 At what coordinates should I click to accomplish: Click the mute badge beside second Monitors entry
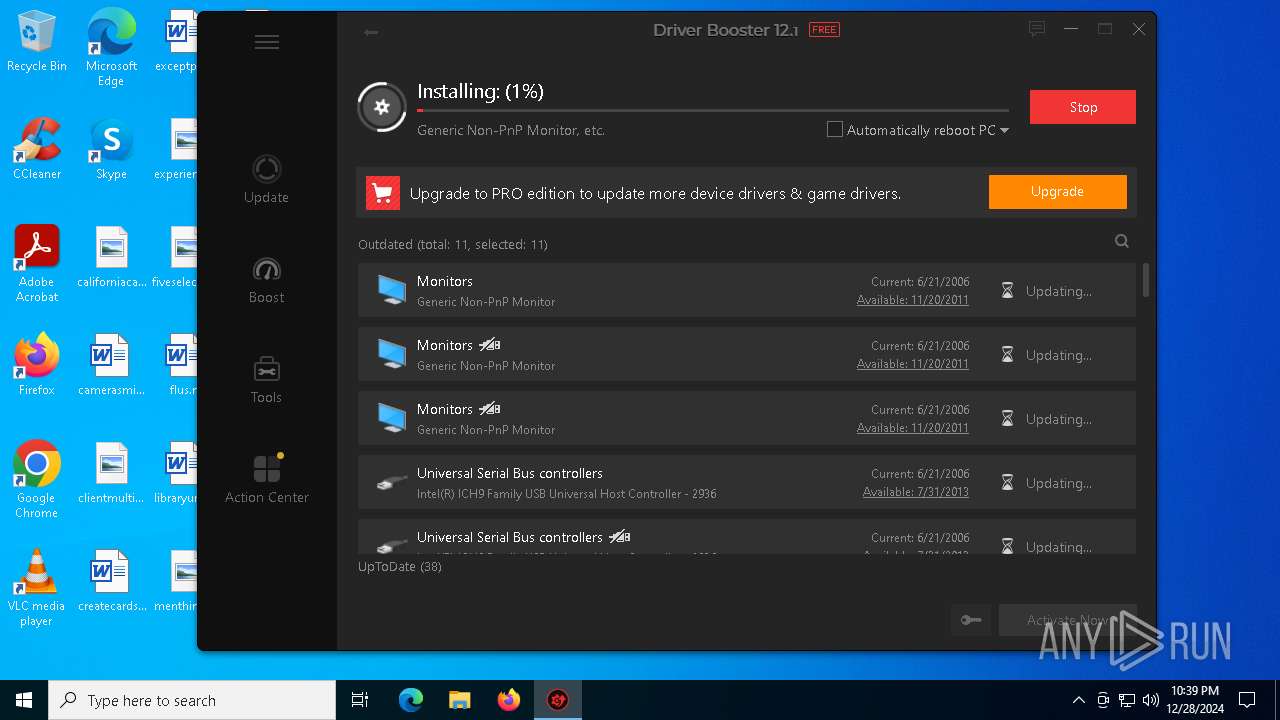point(489,345)
